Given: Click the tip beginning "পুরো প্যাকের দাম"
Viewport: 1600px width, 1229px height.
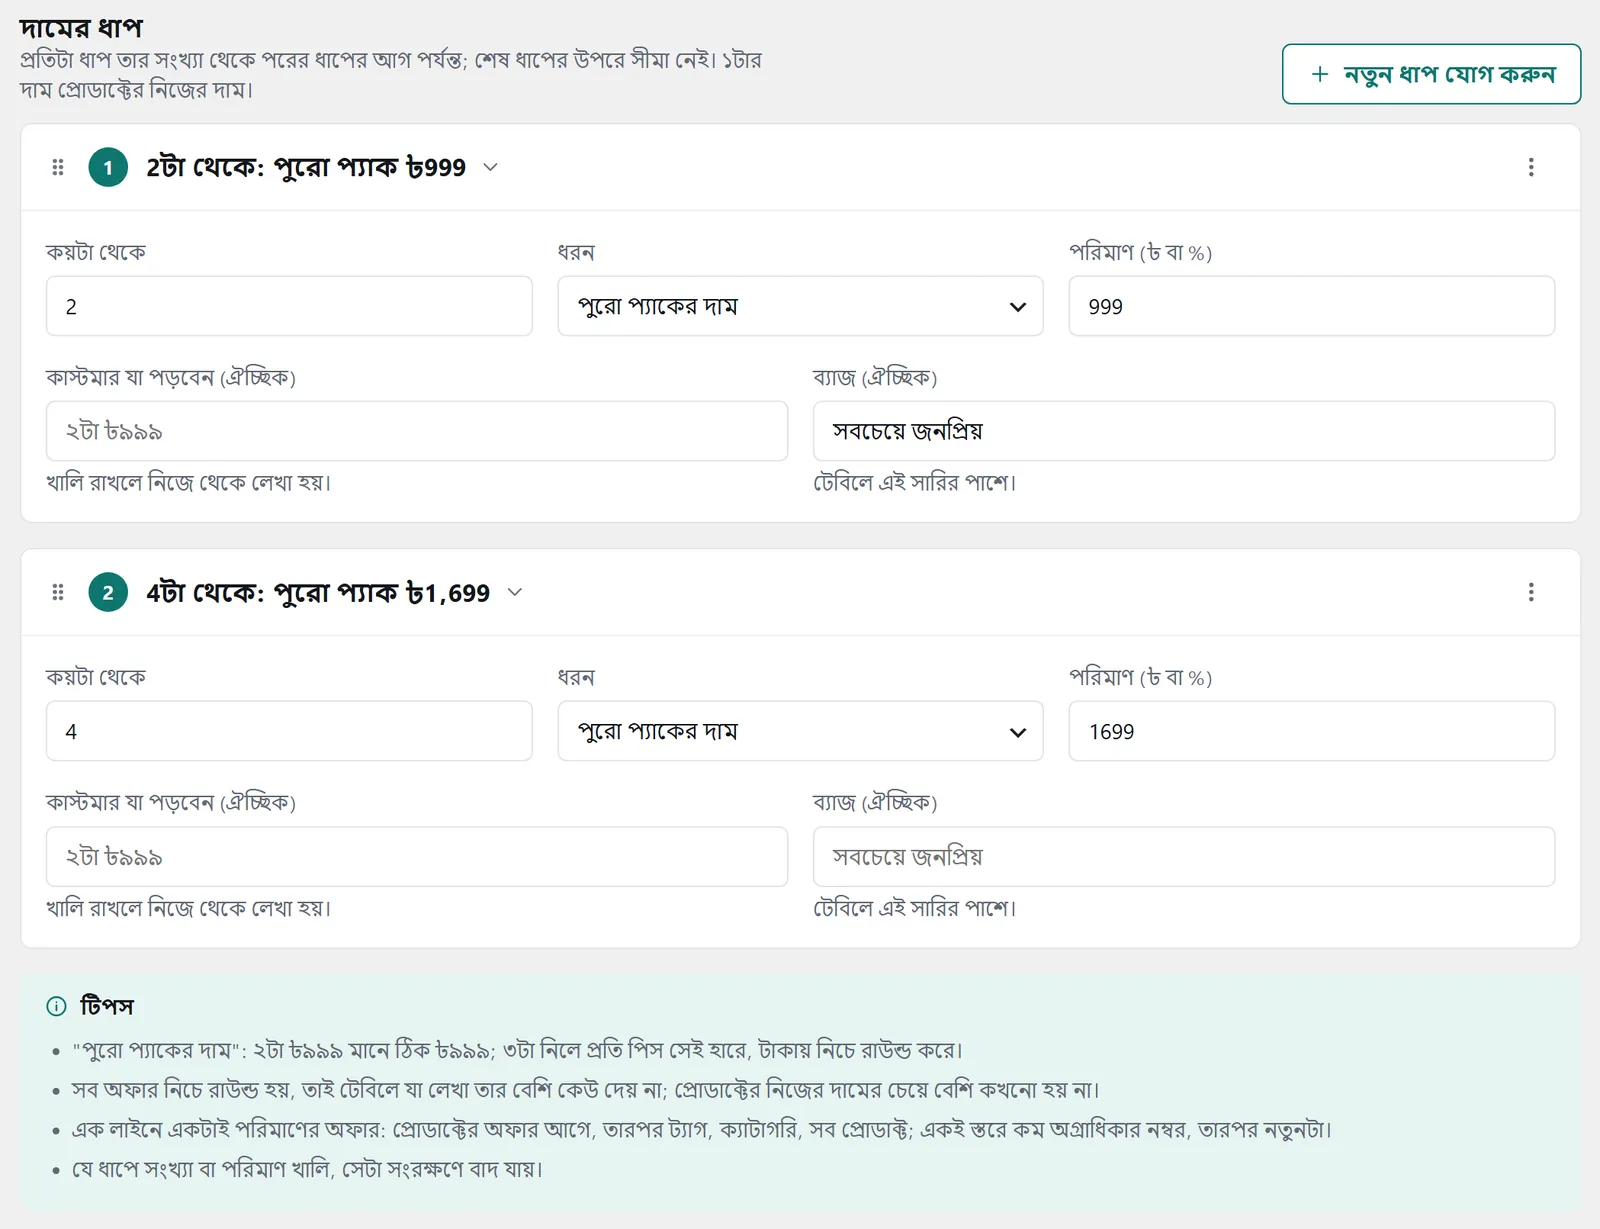Looking at the screenshot, I should point(517,1050).
